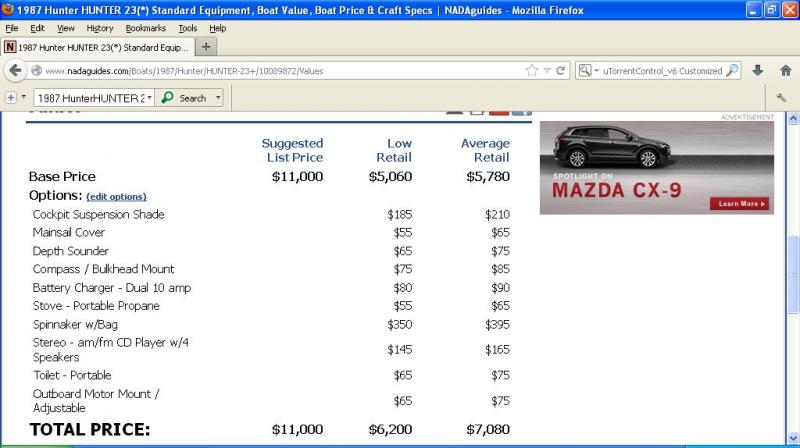Click the Stereo am/fm CD Player option
The width and height of the screenshot is (800, 448).
[x=111, y=350]
